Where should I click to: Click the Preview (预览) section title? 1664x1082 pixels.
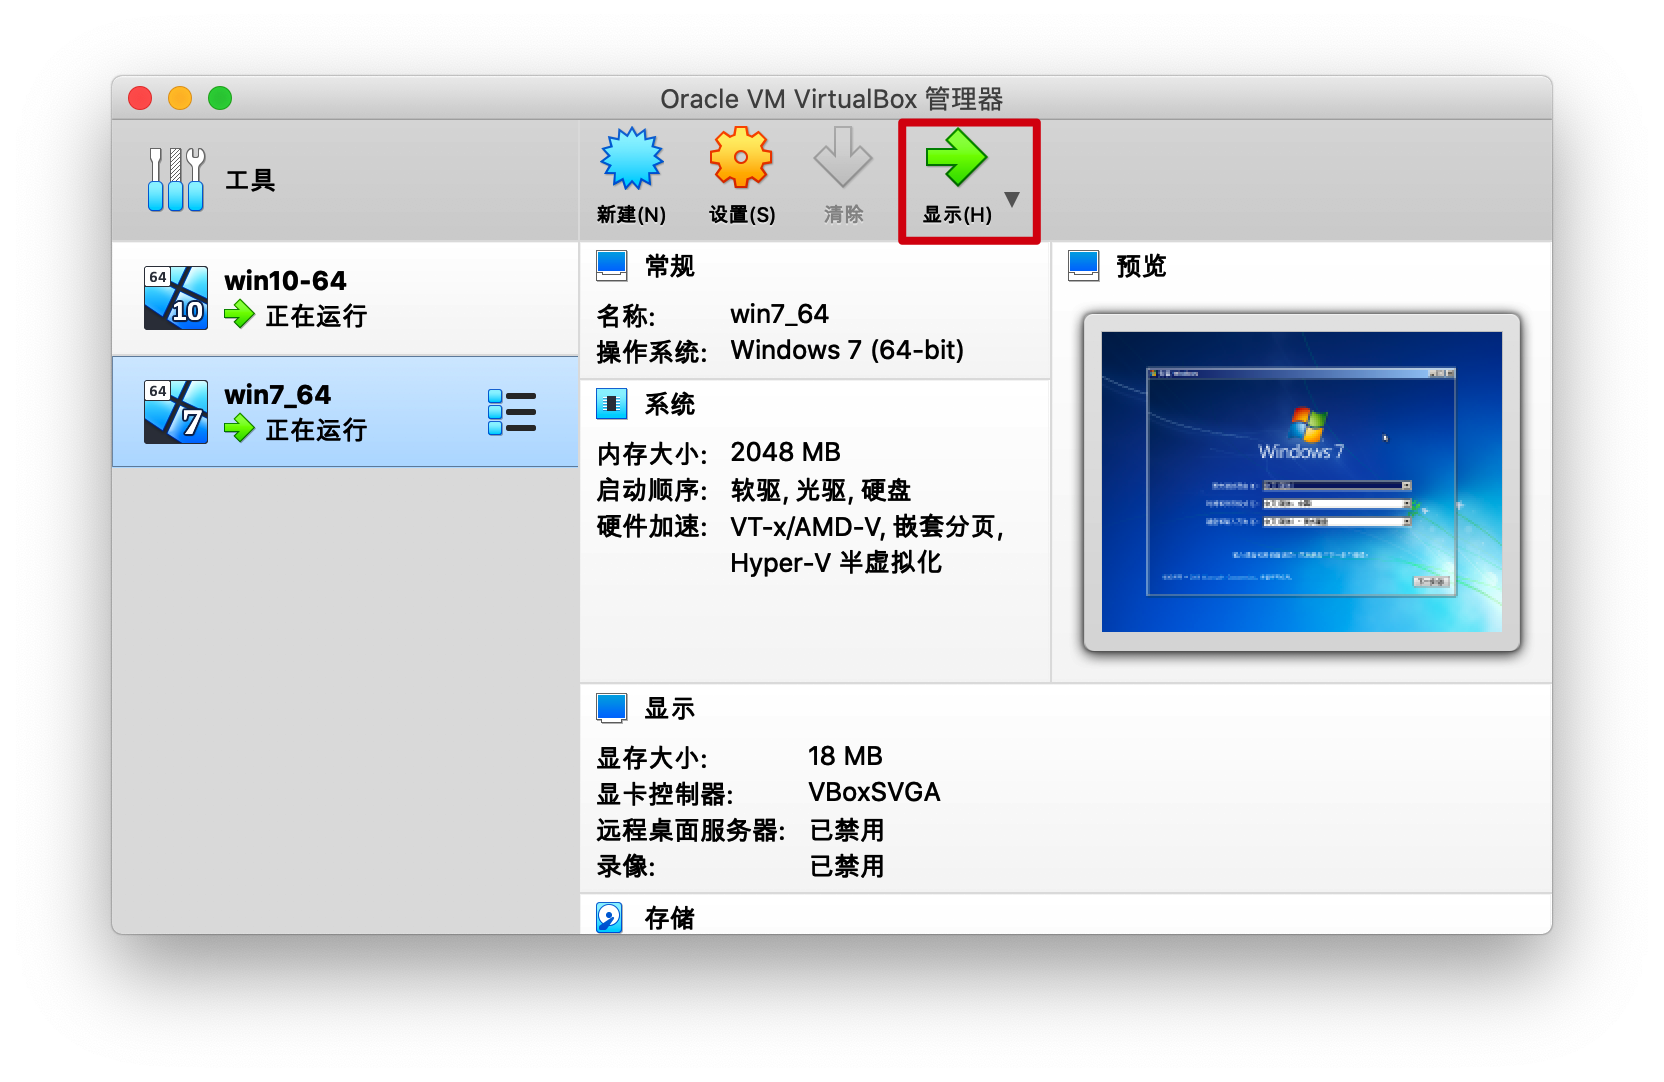coord(1141,266)
